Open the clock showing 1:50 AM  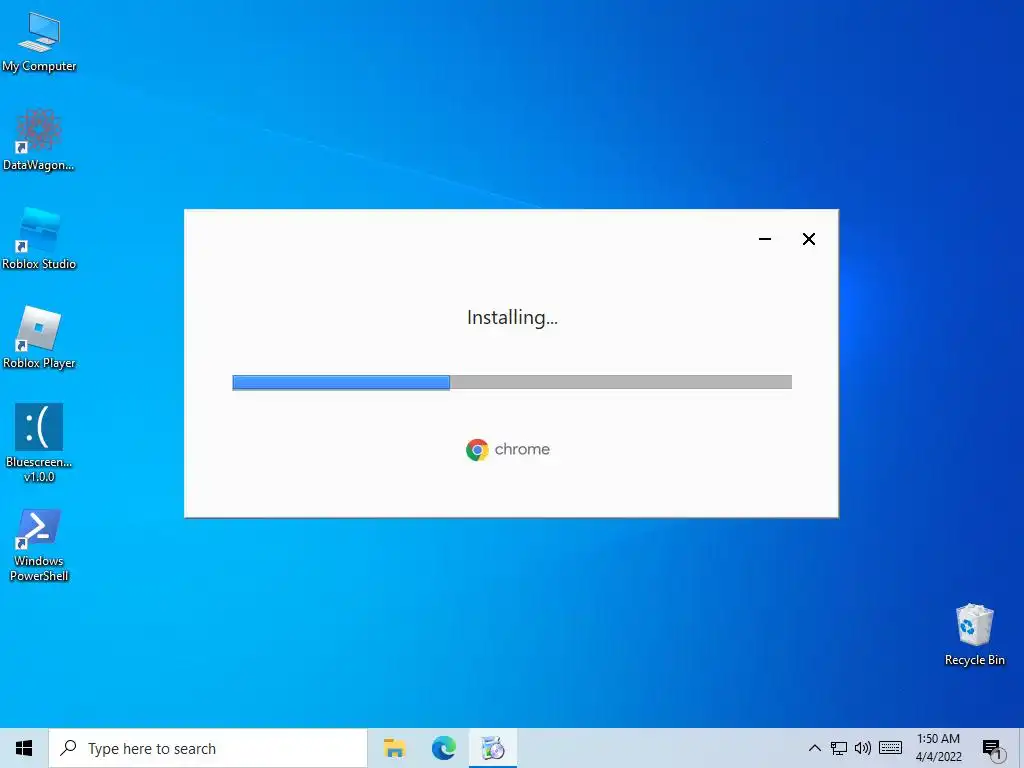click(x=938, y=748)
